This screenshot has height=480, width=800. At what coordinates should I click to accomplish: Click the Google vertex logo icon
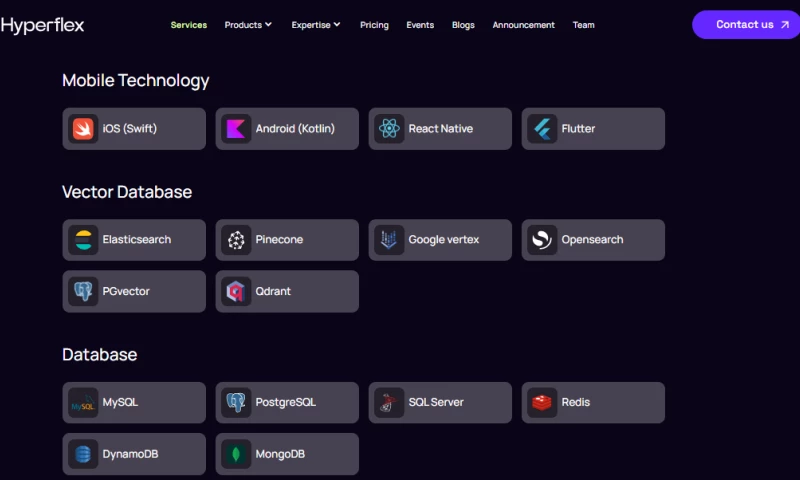click(389, 240)
